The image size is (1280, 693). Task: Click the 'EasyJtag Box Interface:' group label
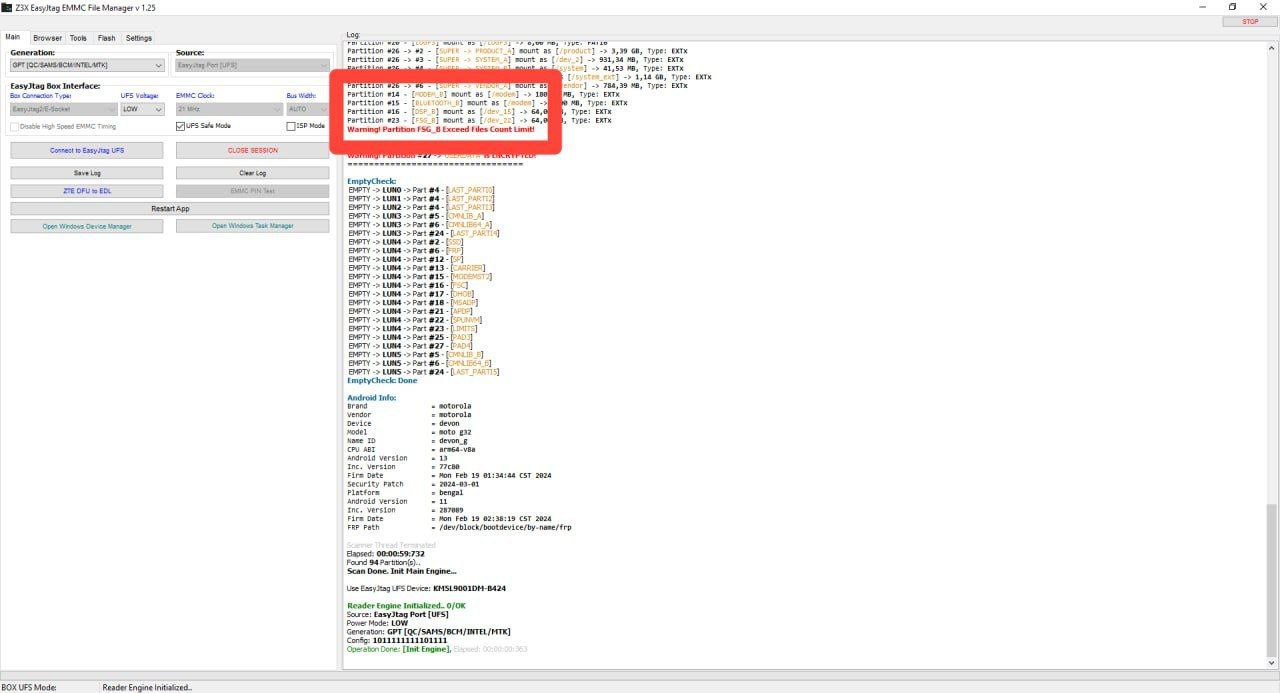point(55,86)
